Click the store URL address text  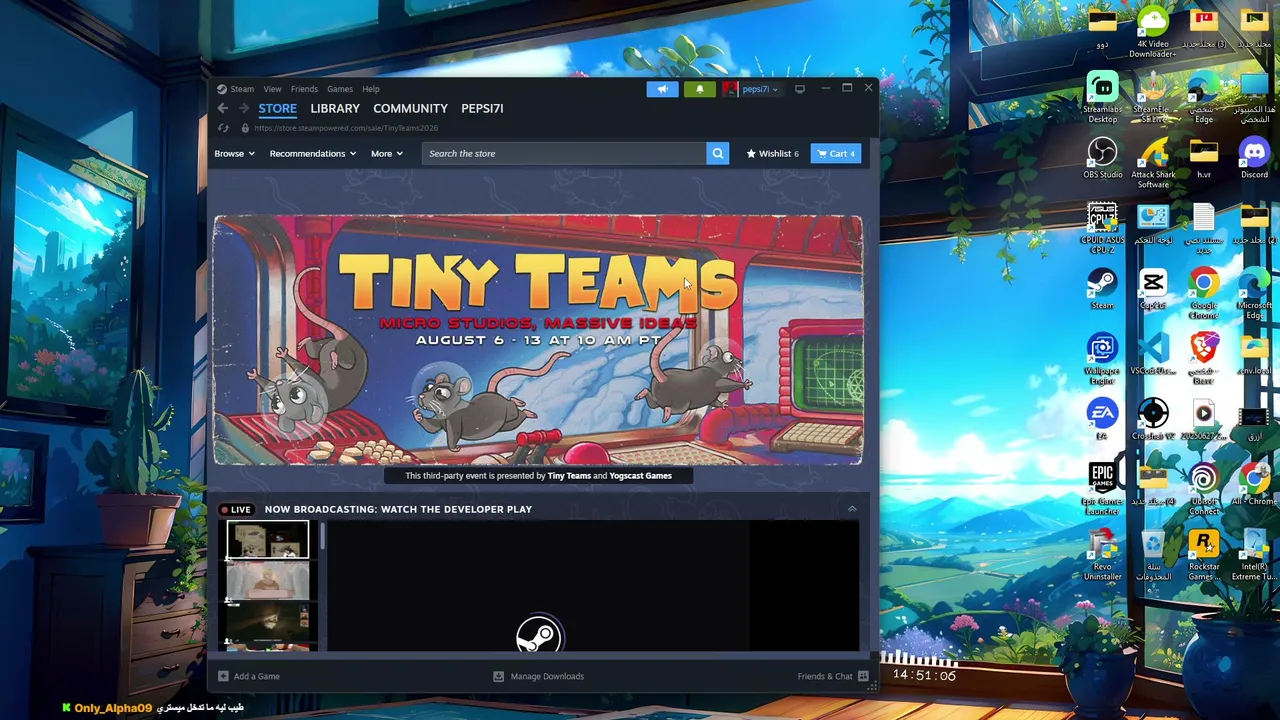click(x=346, y=128)
